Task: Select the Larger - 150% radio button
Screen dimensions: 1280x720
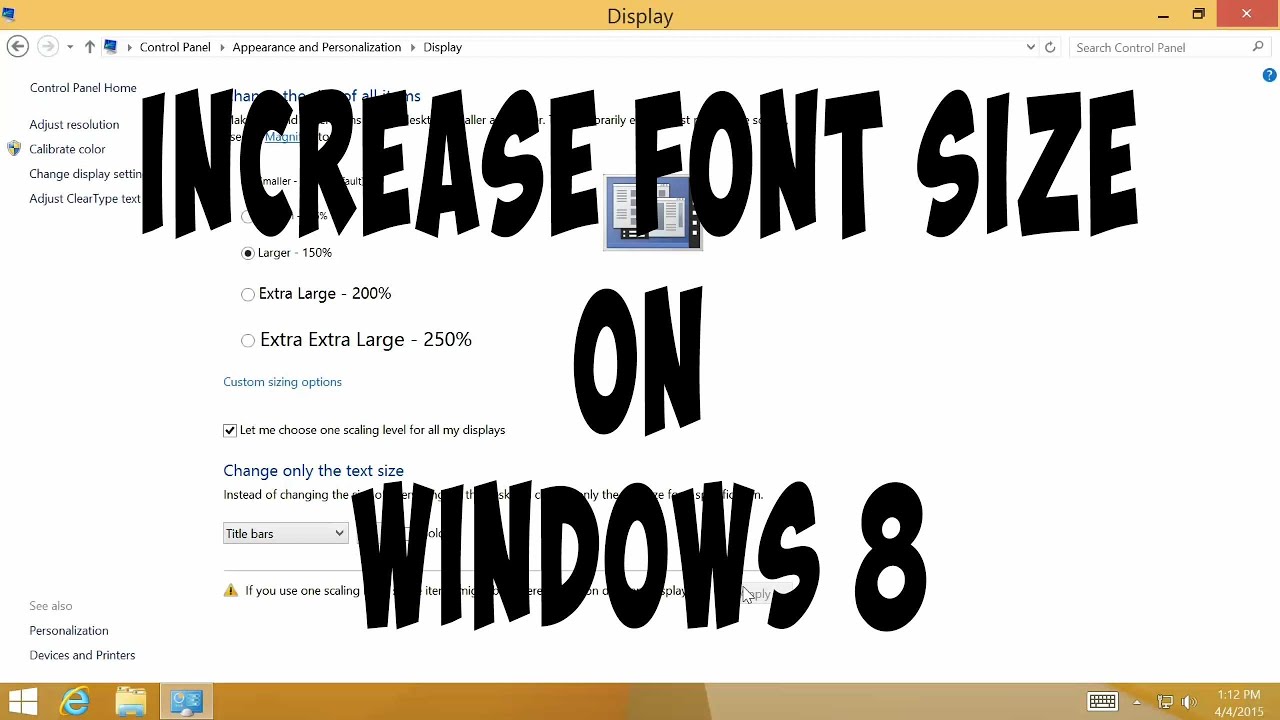Action: tap(248, 253)
